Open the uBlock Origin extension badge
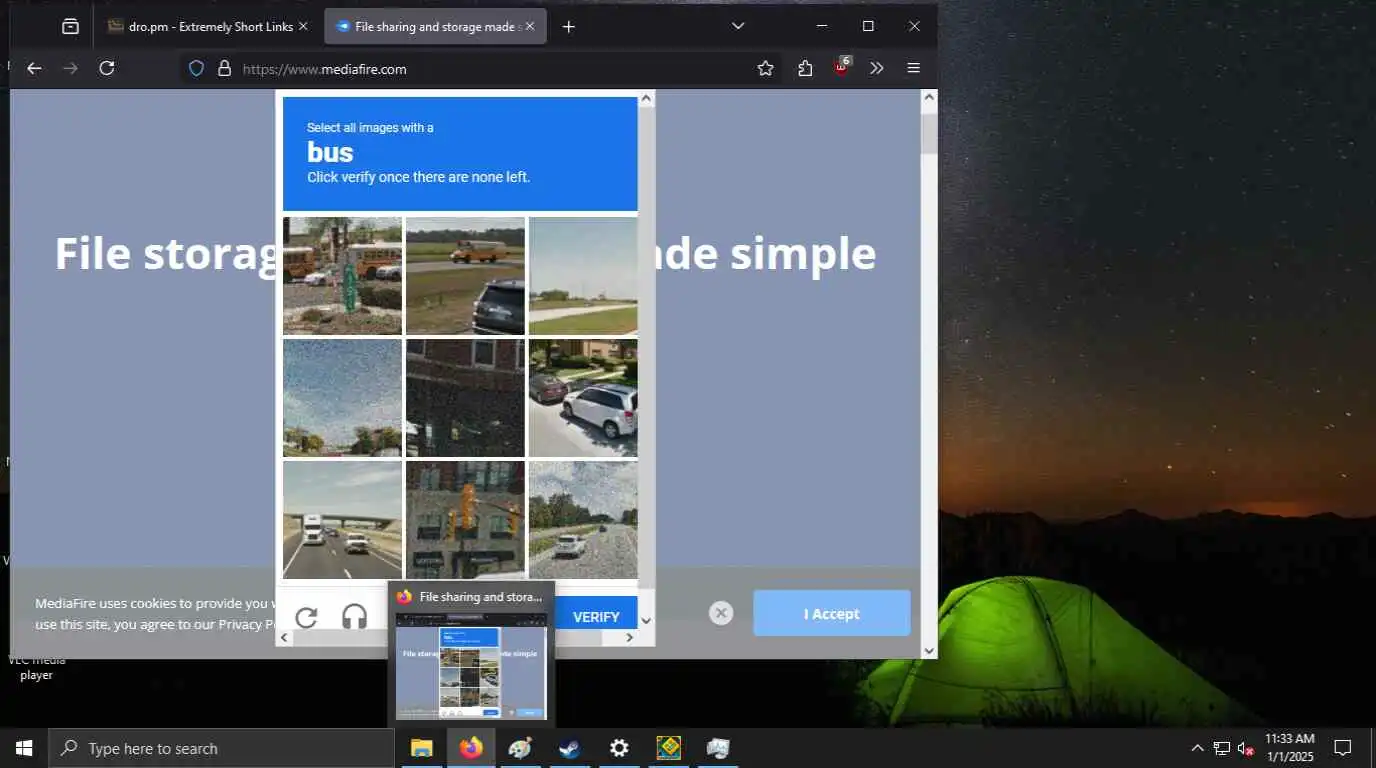Screen dimensions: 1376x768 pos(842,67)
